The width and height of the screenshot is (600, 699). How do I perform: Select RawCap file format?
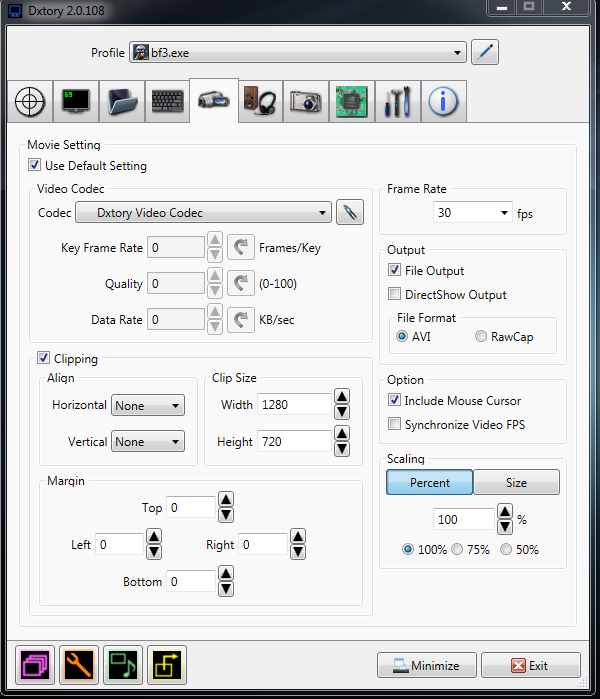click(481, 336)
